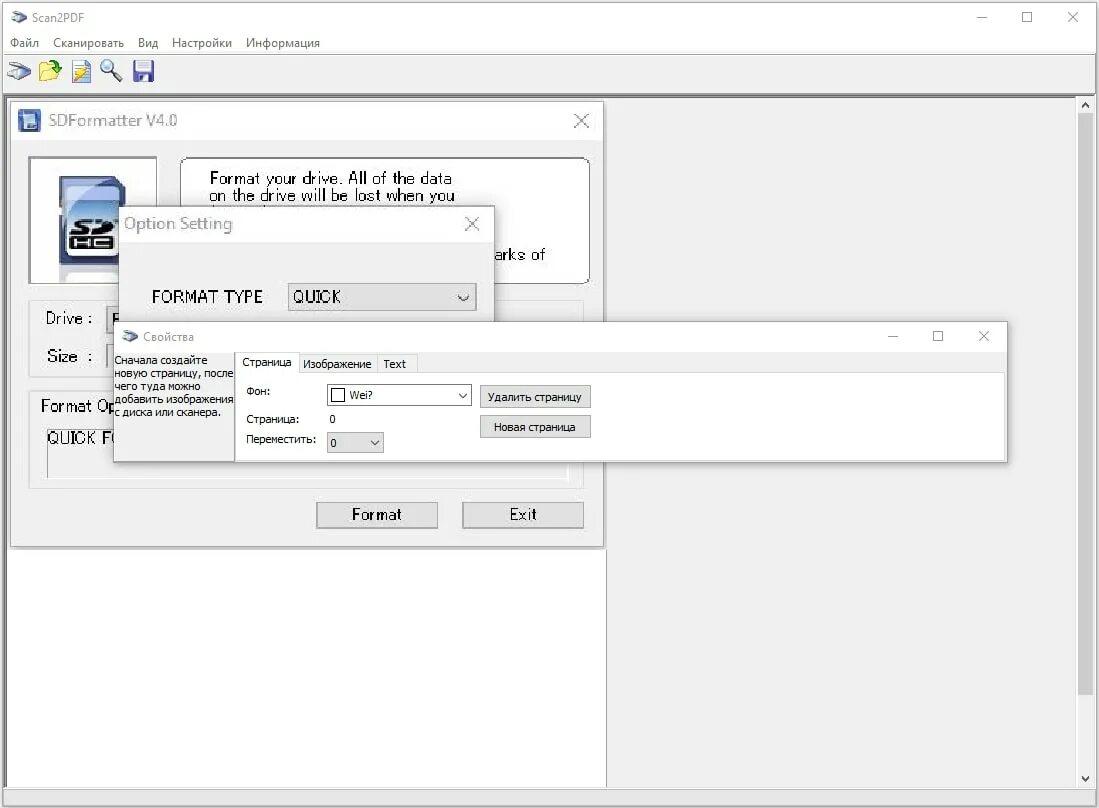Click the edit page notepad toolbar icon
This screenshot has height=808, width=1099.
click(x=81, y=71)
